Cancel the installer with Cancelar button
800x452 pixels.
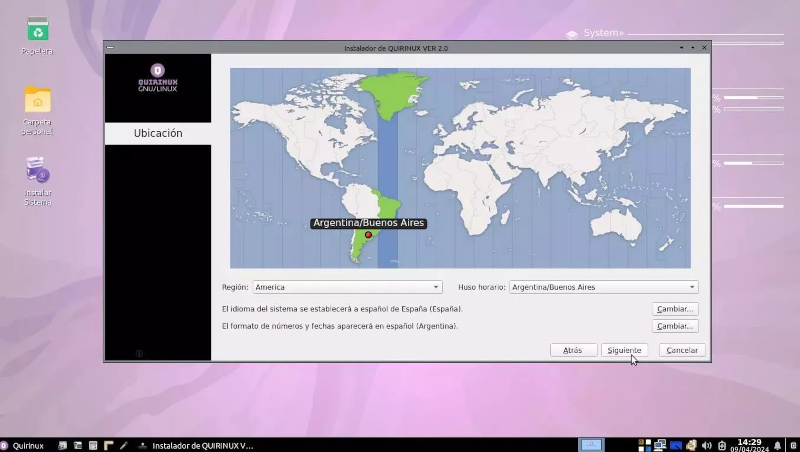[x=682, y=350]
